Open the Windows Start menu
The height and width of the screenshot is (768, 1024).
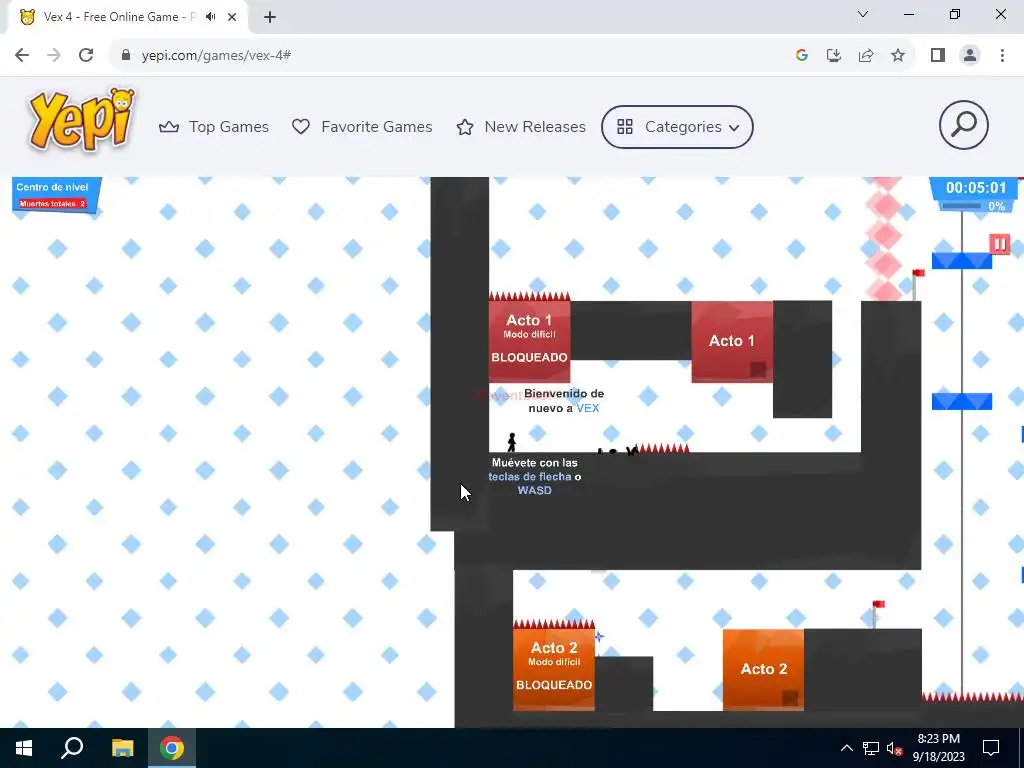(24, 748)
